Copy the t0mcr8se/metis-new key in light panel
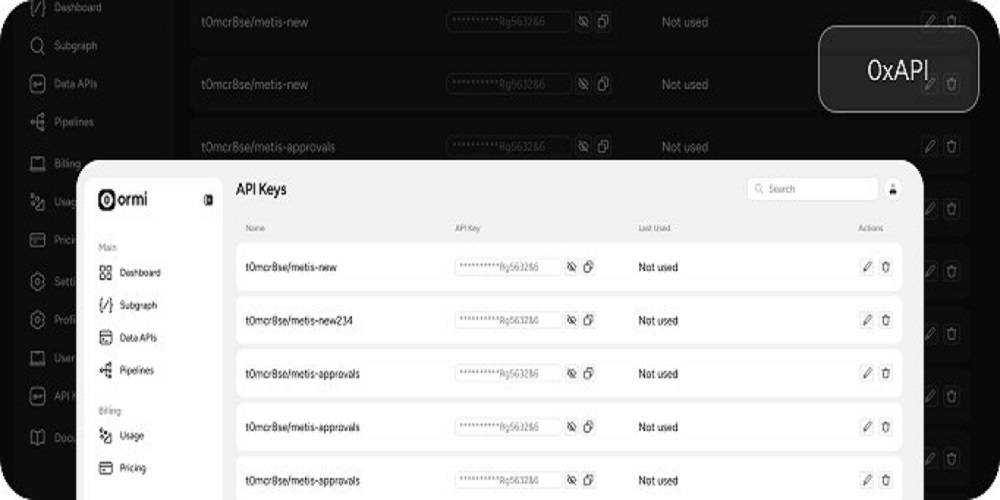The height and width of the screenshot is (500, 1000). tap(588, 267)
